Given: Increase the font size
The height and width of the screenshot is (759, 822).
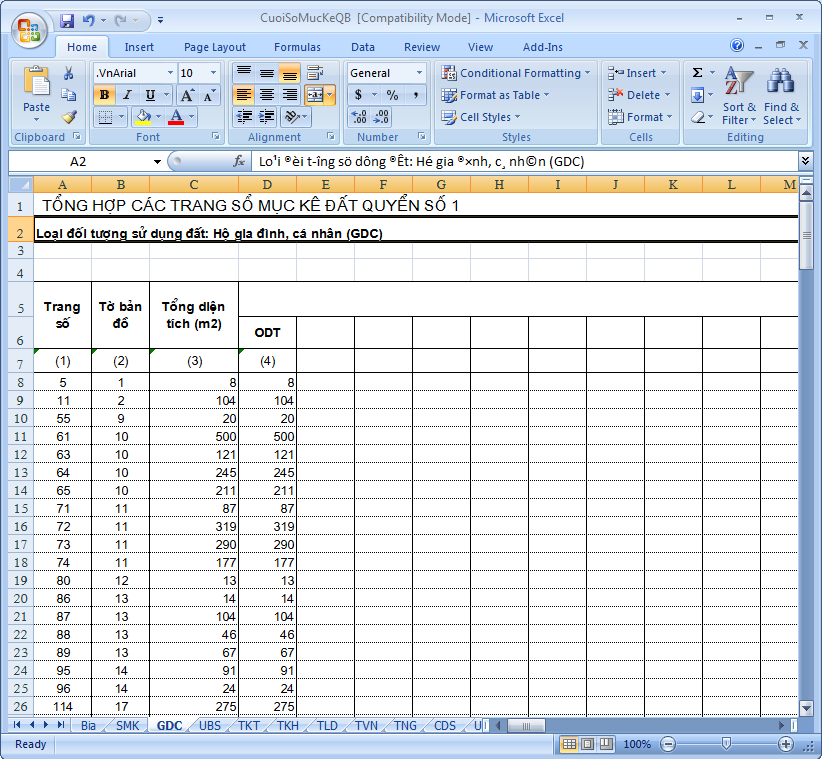Looking at the screenshot, I should coord(187,95).
